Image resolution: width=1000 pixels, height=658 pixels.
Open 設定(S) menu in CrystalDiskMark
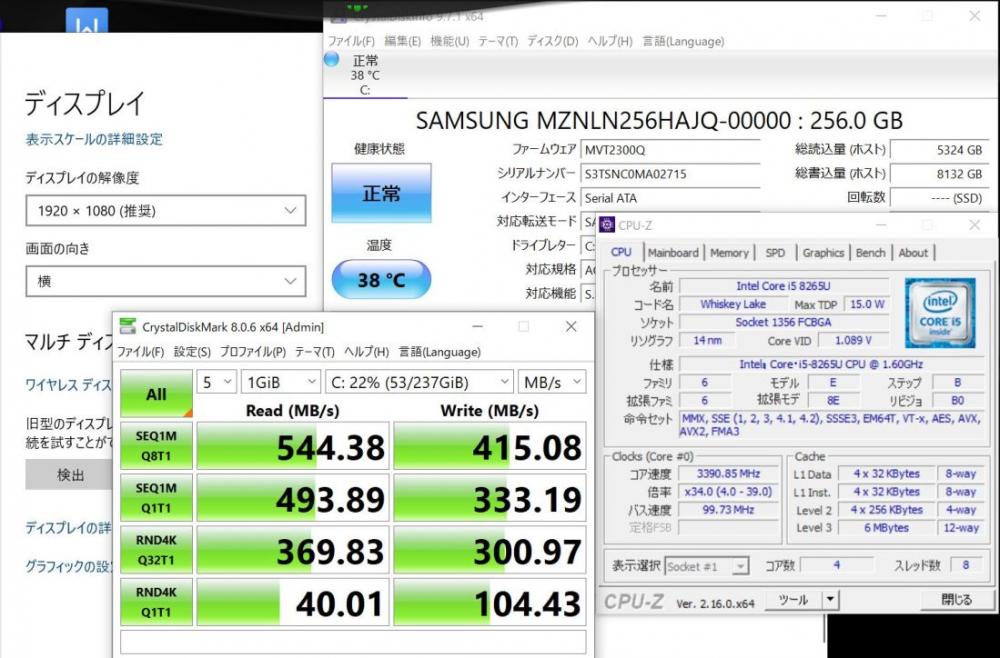[x=192, y=352]
